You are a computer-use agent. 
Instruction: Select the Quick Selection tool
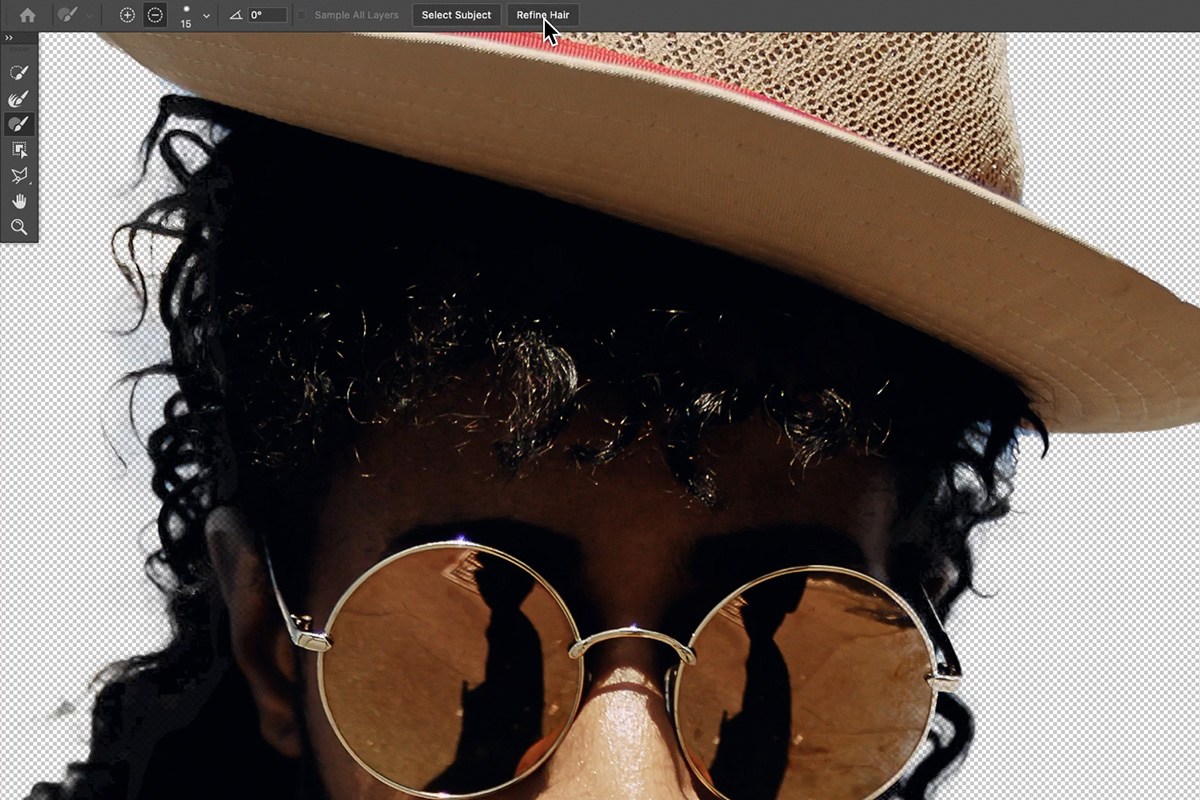[x=19, y=73]
